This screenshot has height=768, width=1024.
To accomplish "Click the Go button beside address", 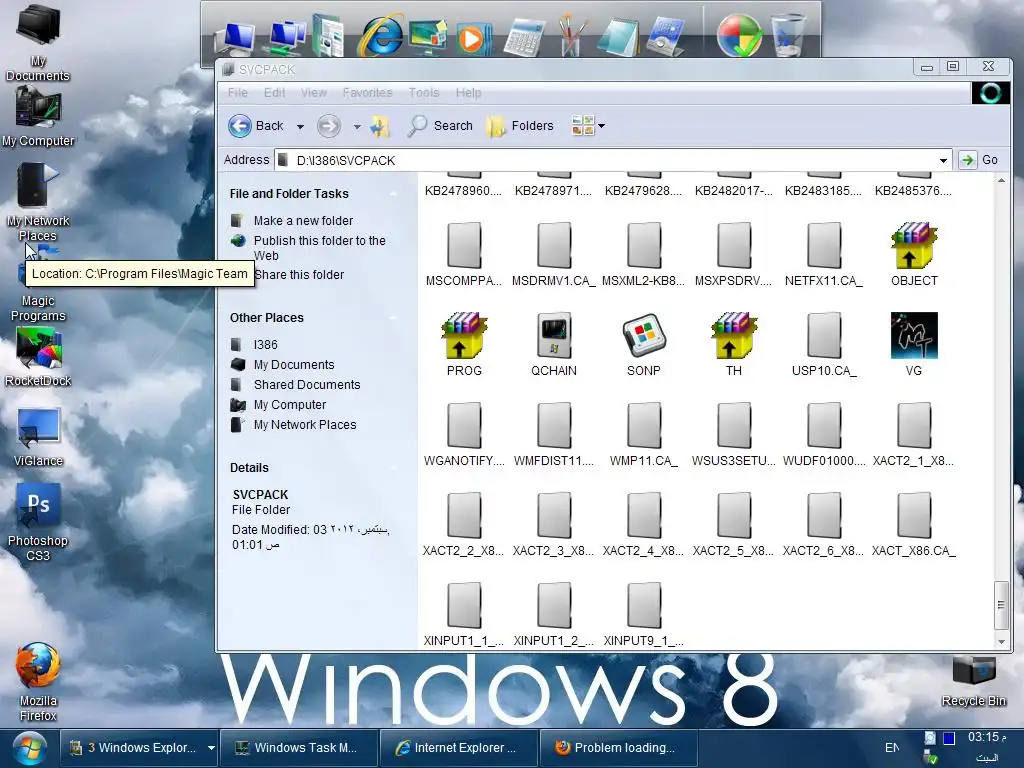I will pyautogui.click(x=978, y=160).
